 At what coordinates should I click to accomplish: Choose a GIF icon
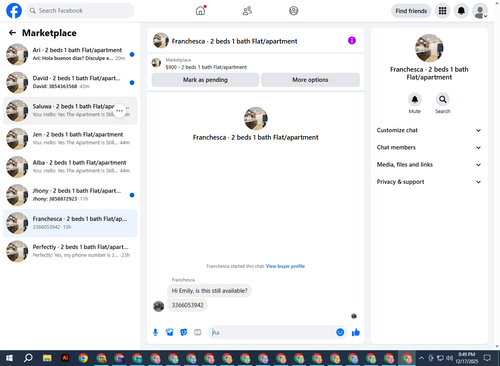pos(198,332)
